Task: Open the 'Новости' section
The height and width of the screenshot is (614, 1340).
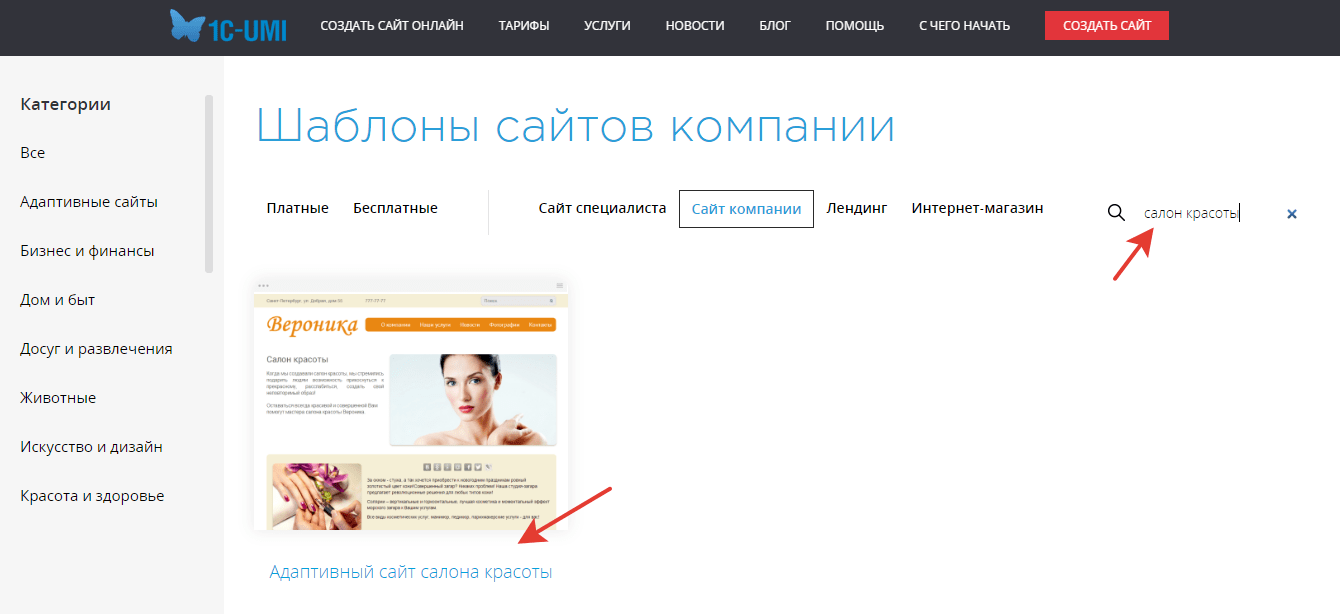Action: click(695, 26)
